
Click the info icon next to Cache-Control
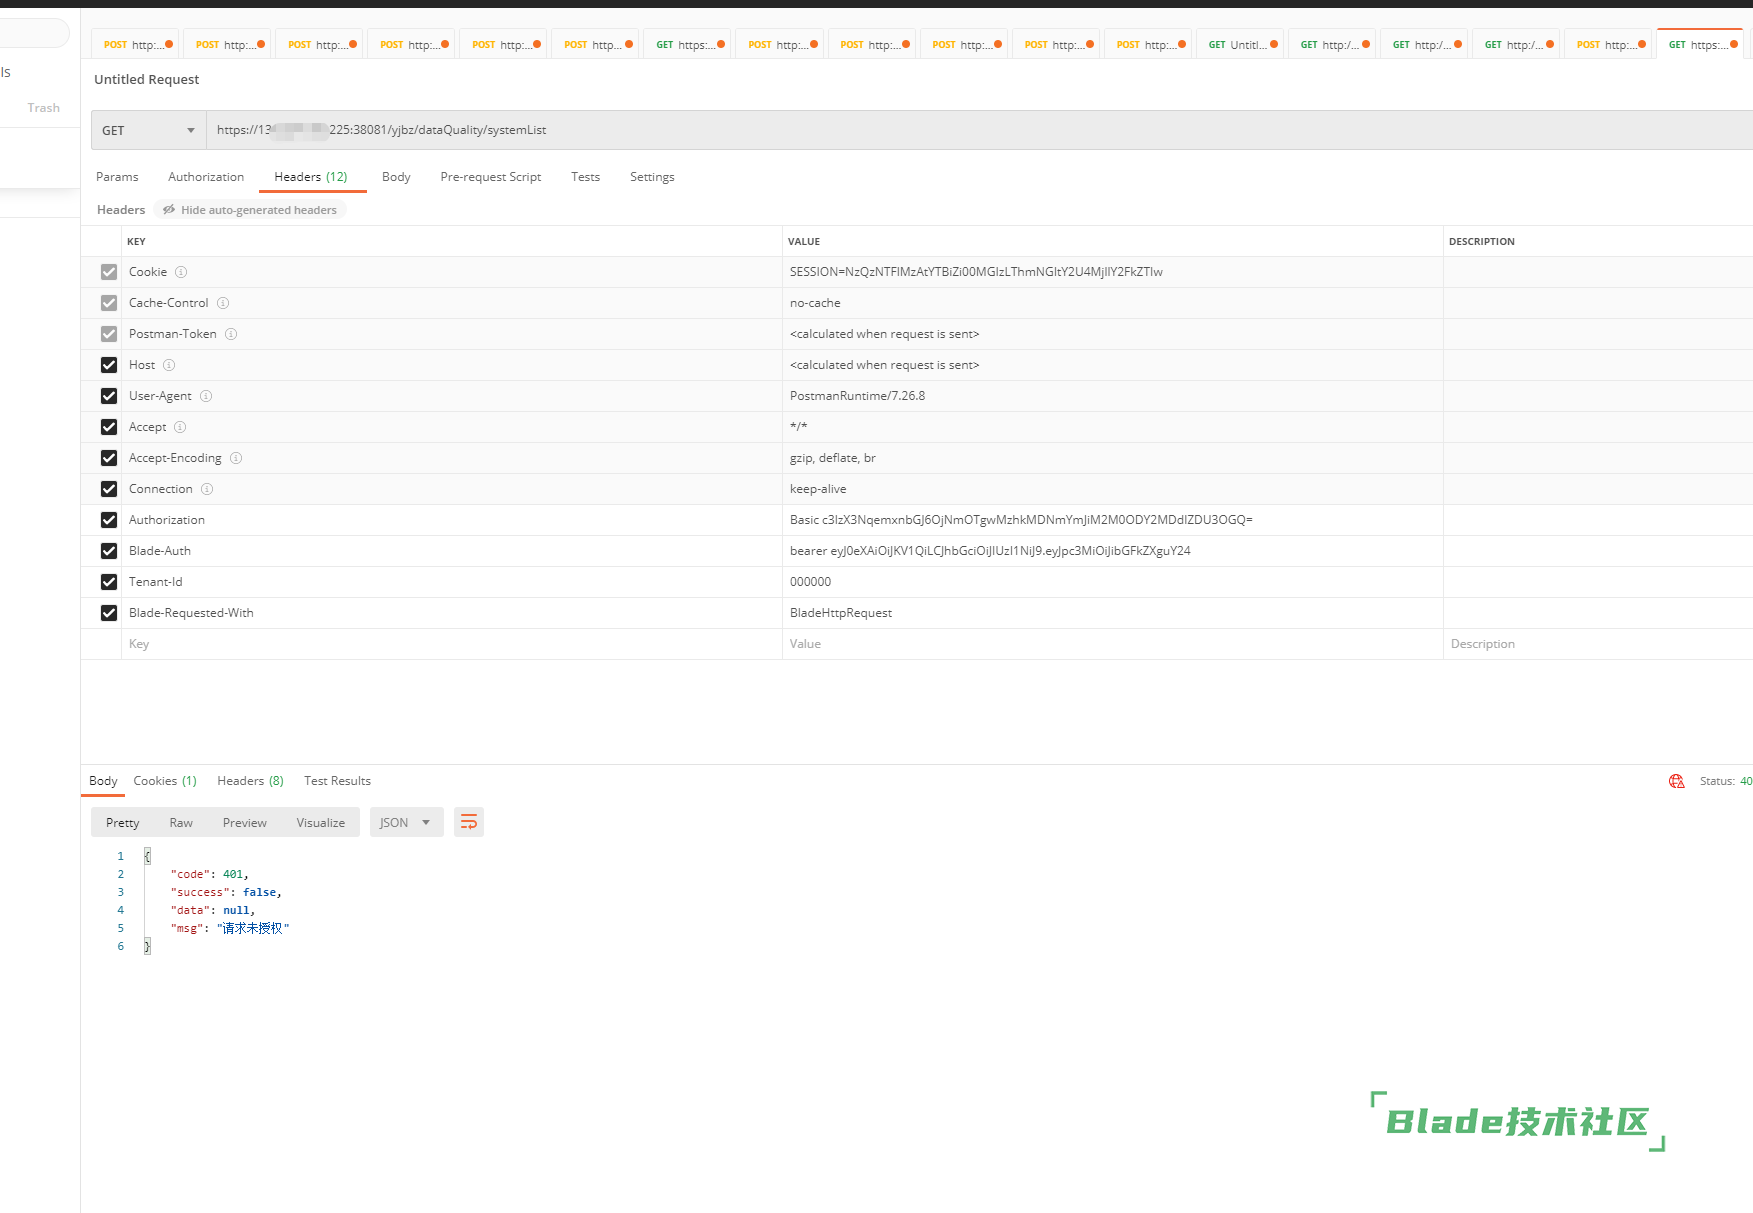(223, 303)
